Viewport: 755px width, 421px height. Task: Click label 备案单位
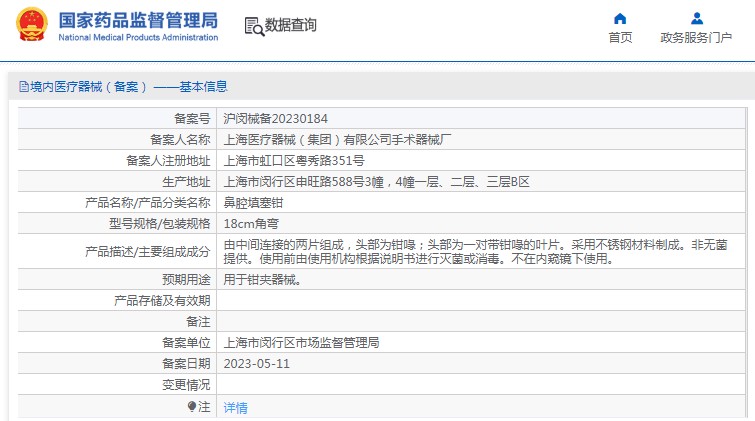coord(186,343)
